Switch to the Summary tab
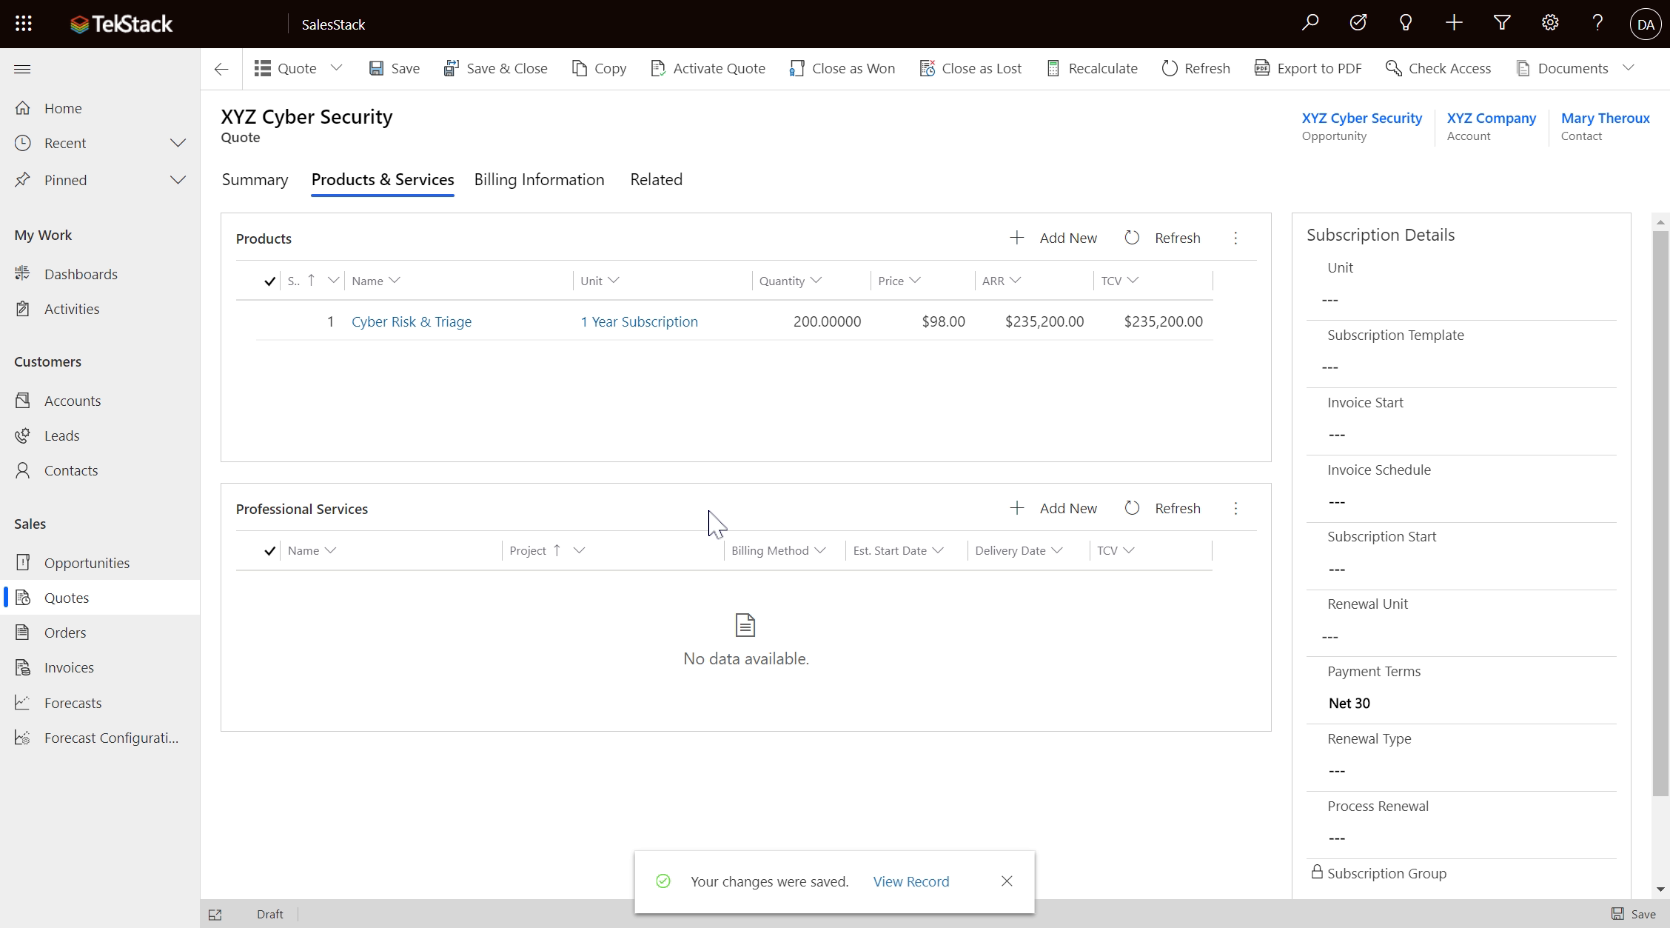Image resolution: width=1670 pixels, height=928 pixels. coord(255,180)
